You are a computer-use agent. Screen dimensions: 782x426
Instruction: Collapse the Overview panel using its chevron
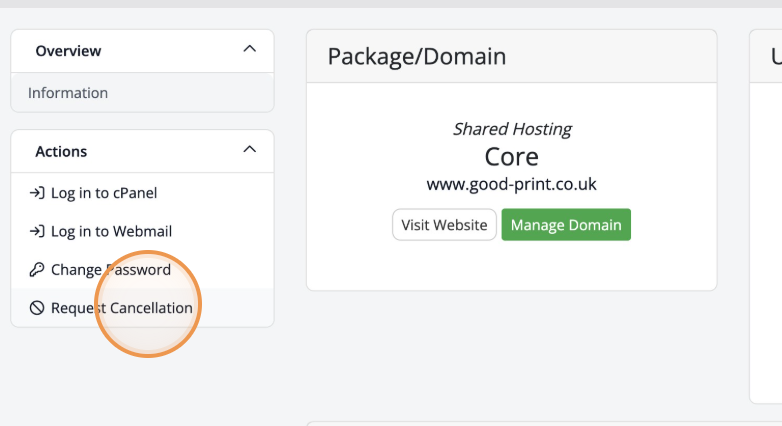point(250,50)
